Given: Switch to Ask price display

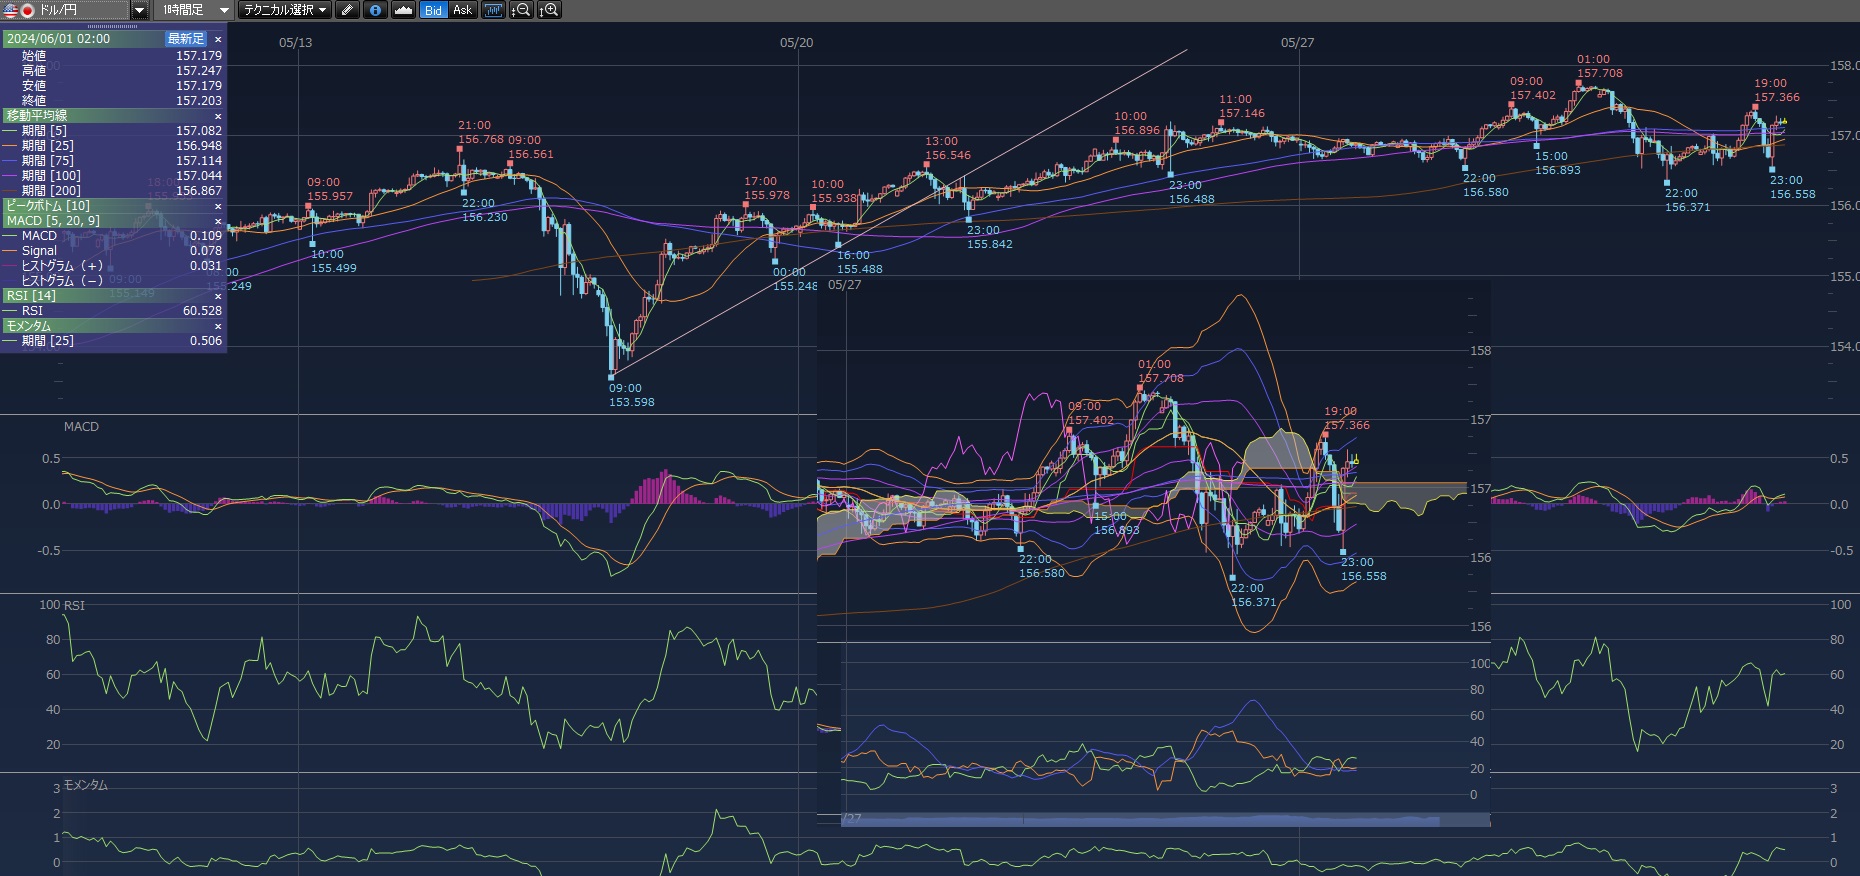Looking at the screenshot, I should 462,10.
